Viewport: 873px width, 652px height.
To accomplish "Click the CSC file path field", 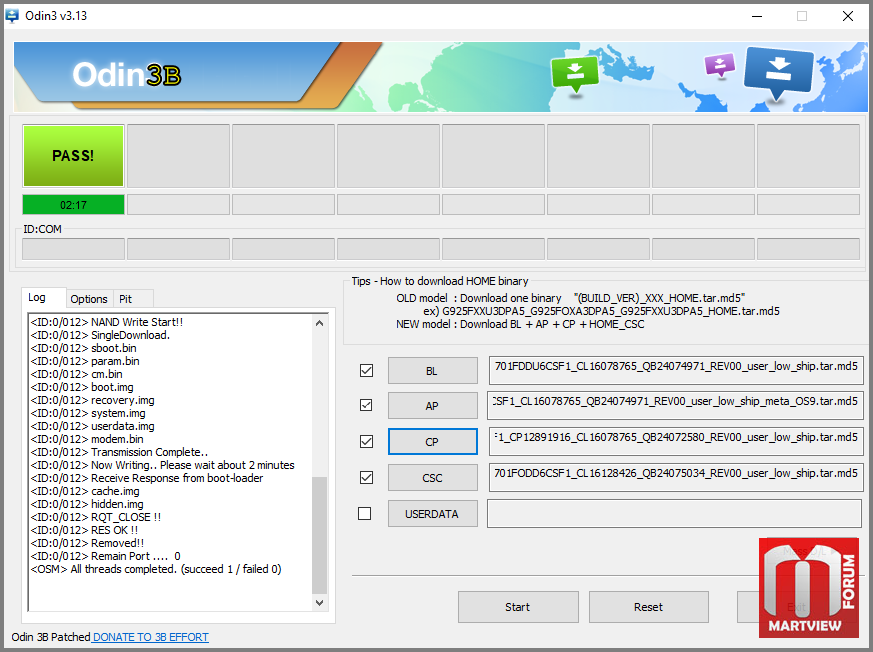I will (x=676, y=477).
